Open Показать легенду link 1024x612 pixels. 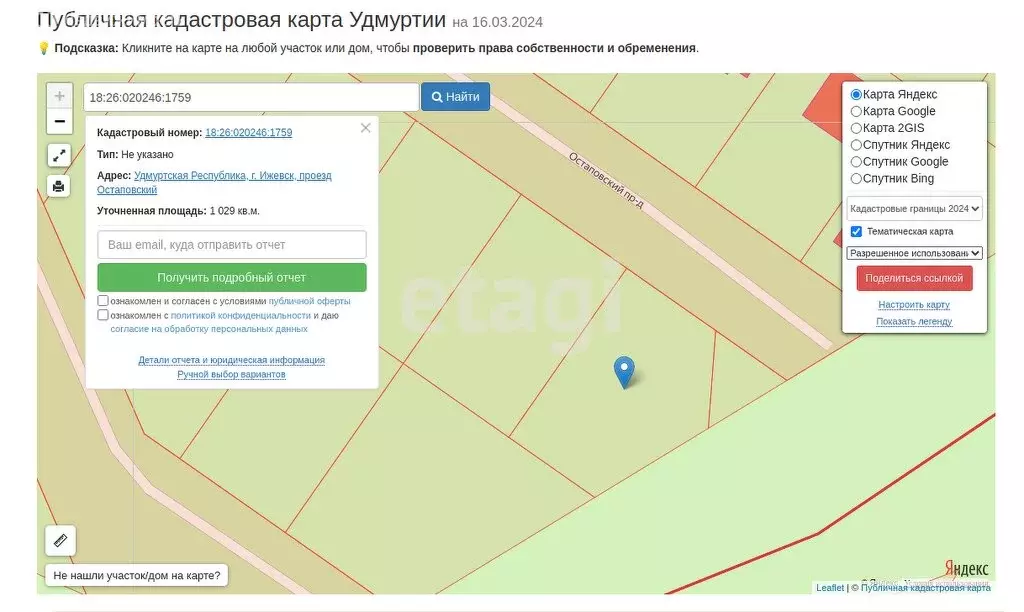pos(914,321)
